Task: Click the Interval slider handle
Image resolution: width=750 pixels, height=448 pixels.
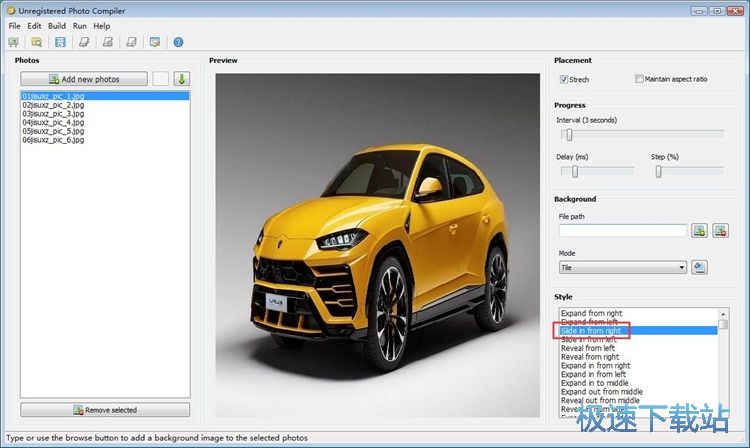Action: [x=568, y=134]
